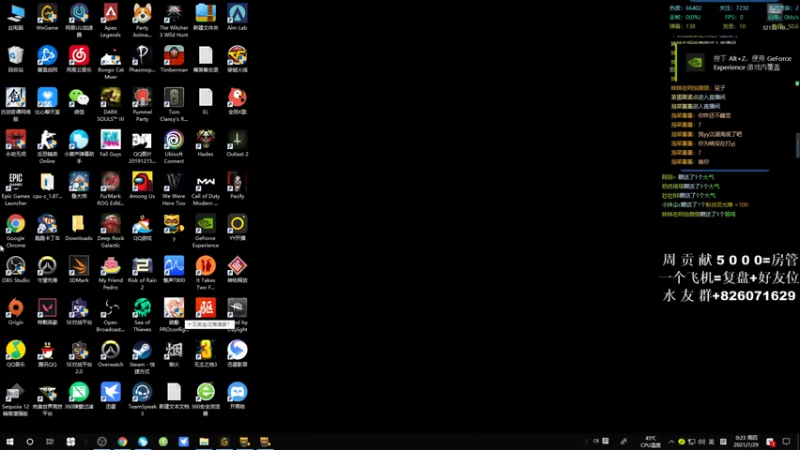Open Ubisoft Connect shortcut
Image resolution: width=800 pixels, height=450 pixels.
(x=173, y=147)
